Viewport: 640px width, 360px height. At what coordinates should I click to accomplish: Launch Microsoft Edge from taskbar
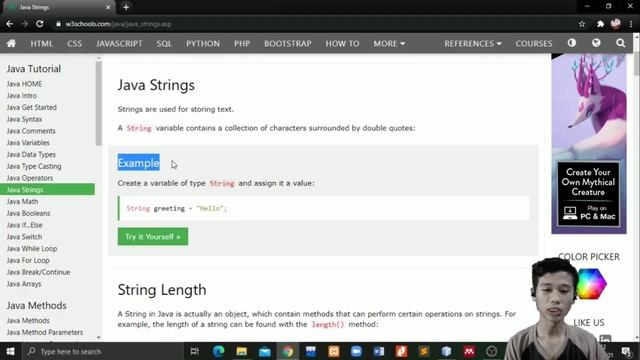pos(218,351)
